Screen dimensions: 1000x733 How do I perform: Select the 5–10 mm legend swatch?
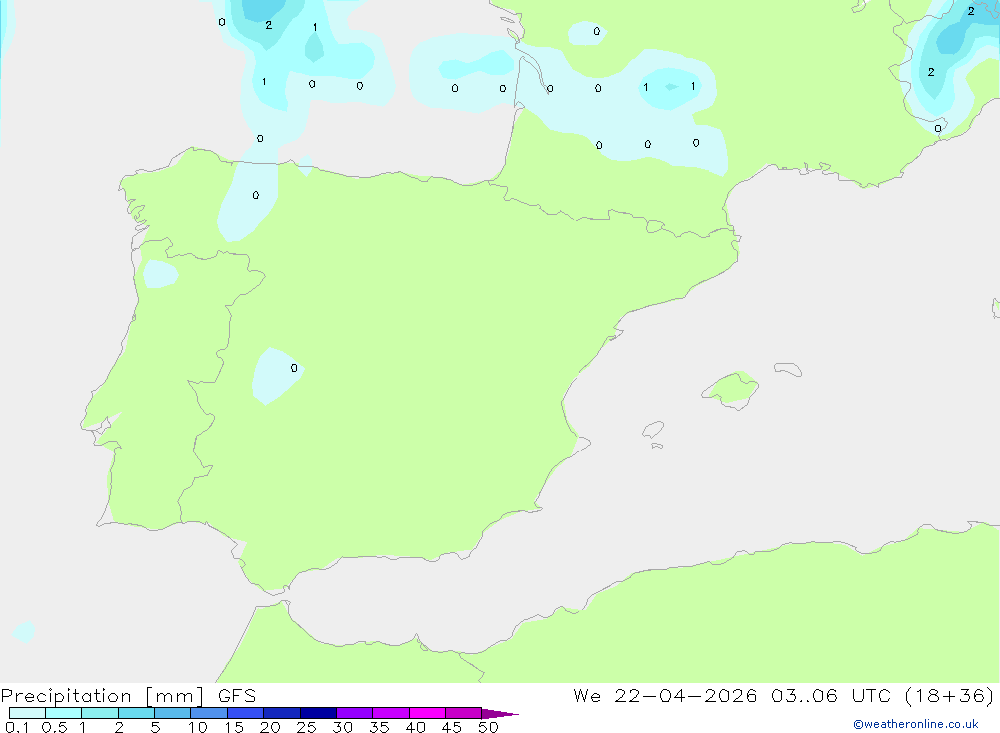[173, 713]
